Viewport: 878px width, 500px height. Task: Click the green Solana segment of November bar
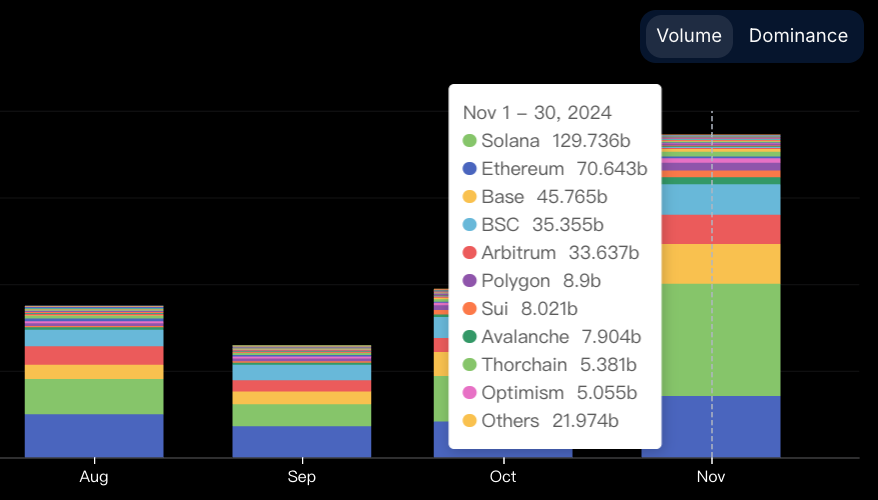(711, 339)
